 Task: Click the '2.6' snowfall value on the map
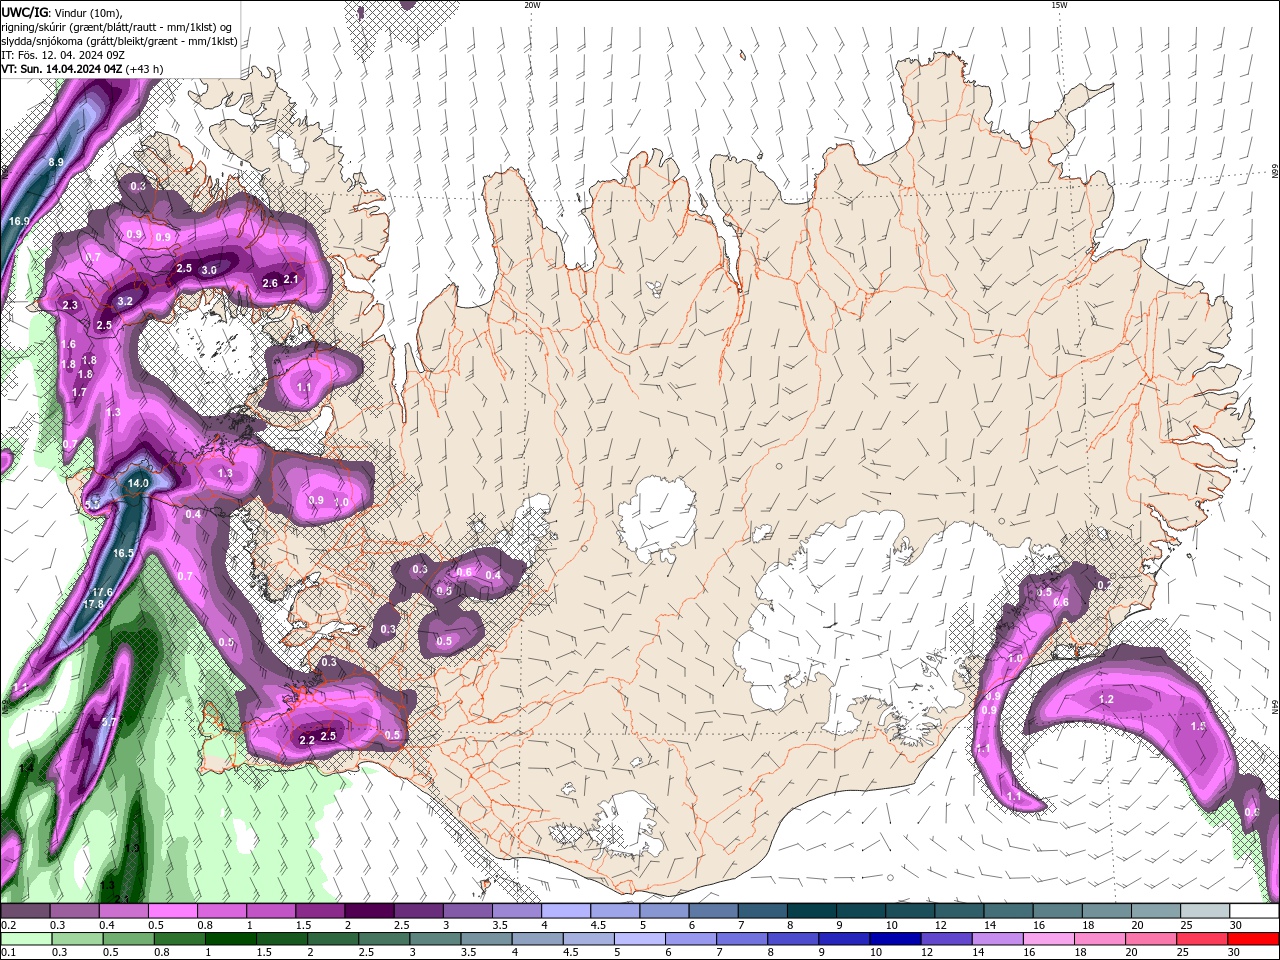(x=270, y=283)
